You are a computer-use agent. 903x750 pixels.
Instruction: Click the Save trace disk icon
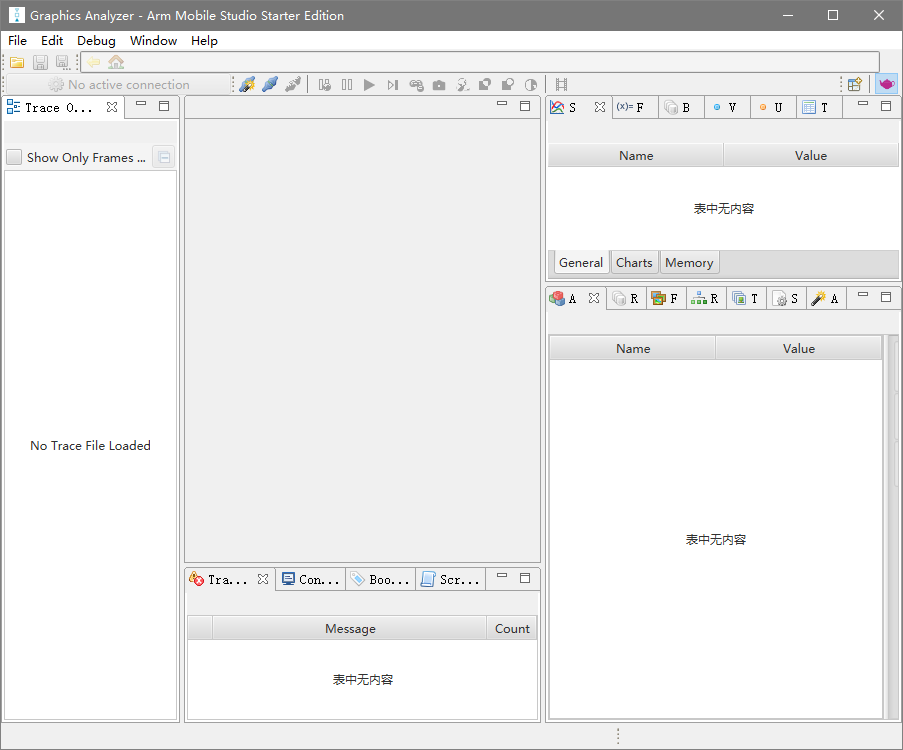click(40, 62)
